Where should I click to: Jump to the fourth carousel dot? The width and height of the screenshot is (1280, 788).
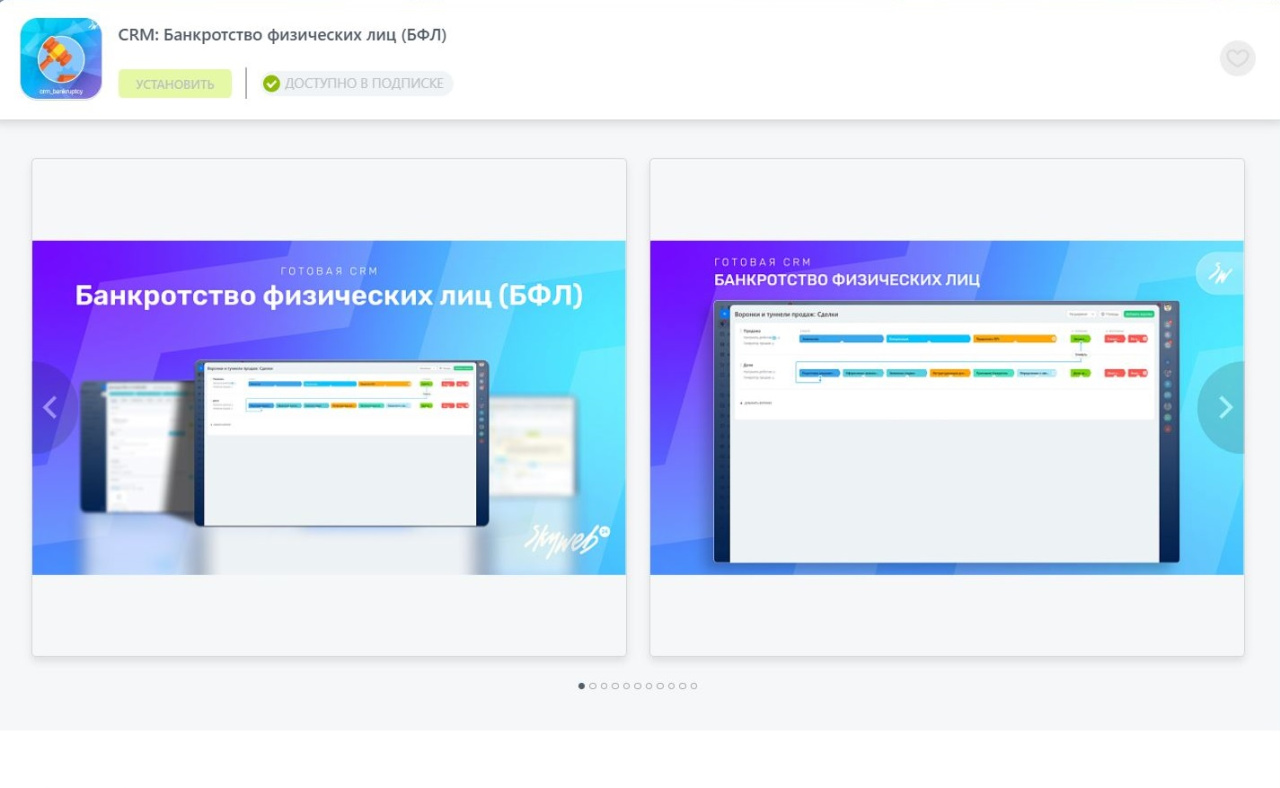(x=615, y=686)
